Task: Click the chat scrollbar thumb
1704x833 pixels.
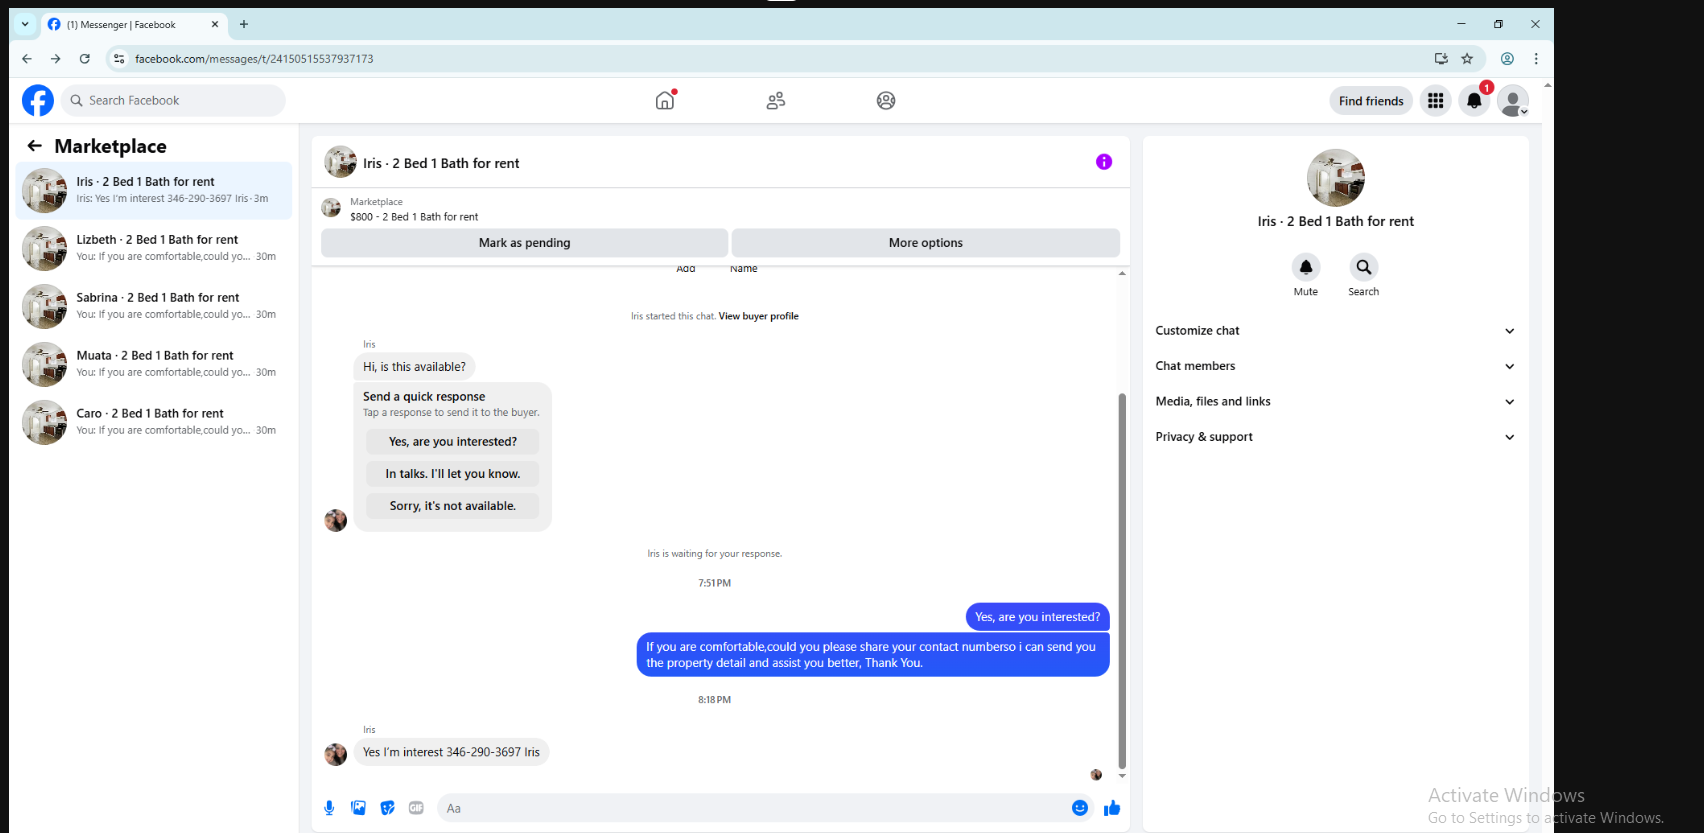Action: [1122, 580]
